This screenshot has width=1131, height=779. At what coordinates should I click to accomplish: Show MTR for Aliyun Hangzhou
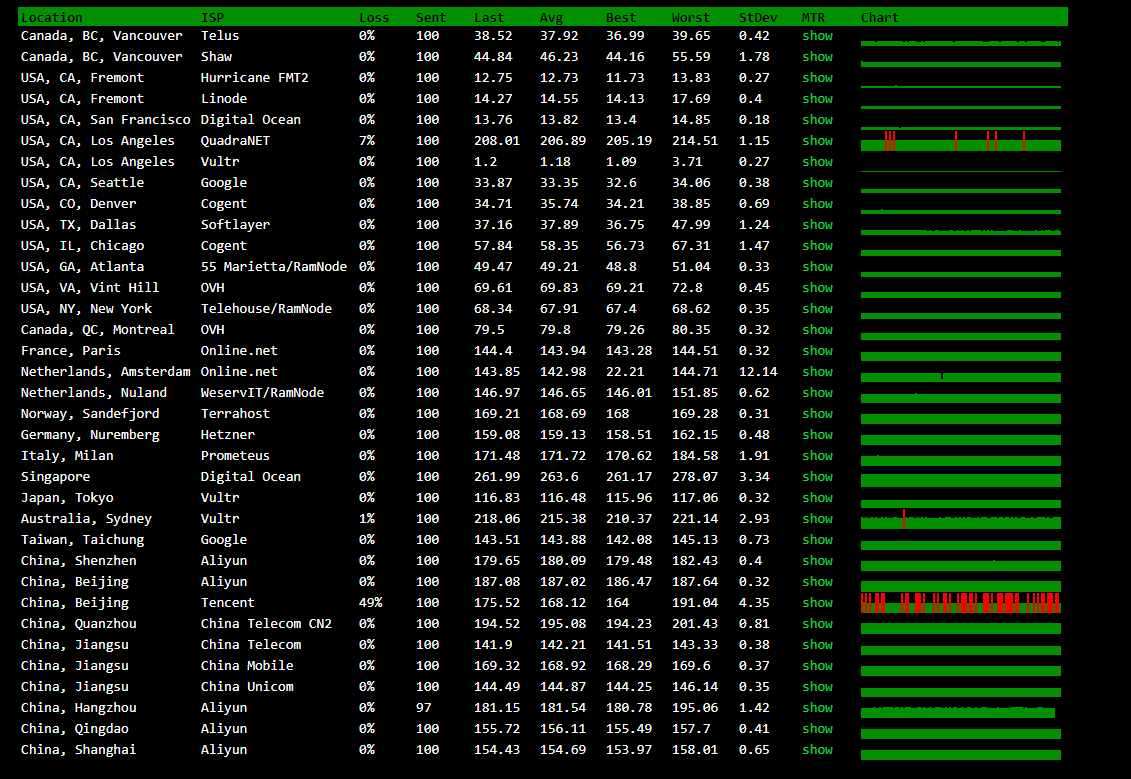pyautogui.click(x=817, y=707)
